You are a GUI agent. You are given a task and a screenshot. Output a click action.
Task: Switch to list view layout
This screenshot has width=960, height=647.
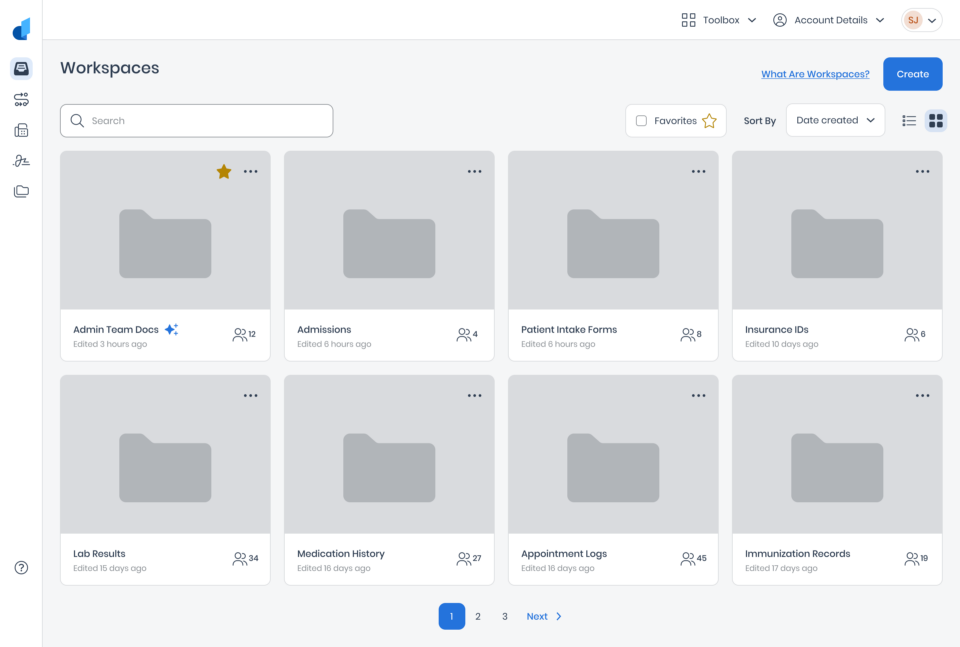click(x=909, y=121)
